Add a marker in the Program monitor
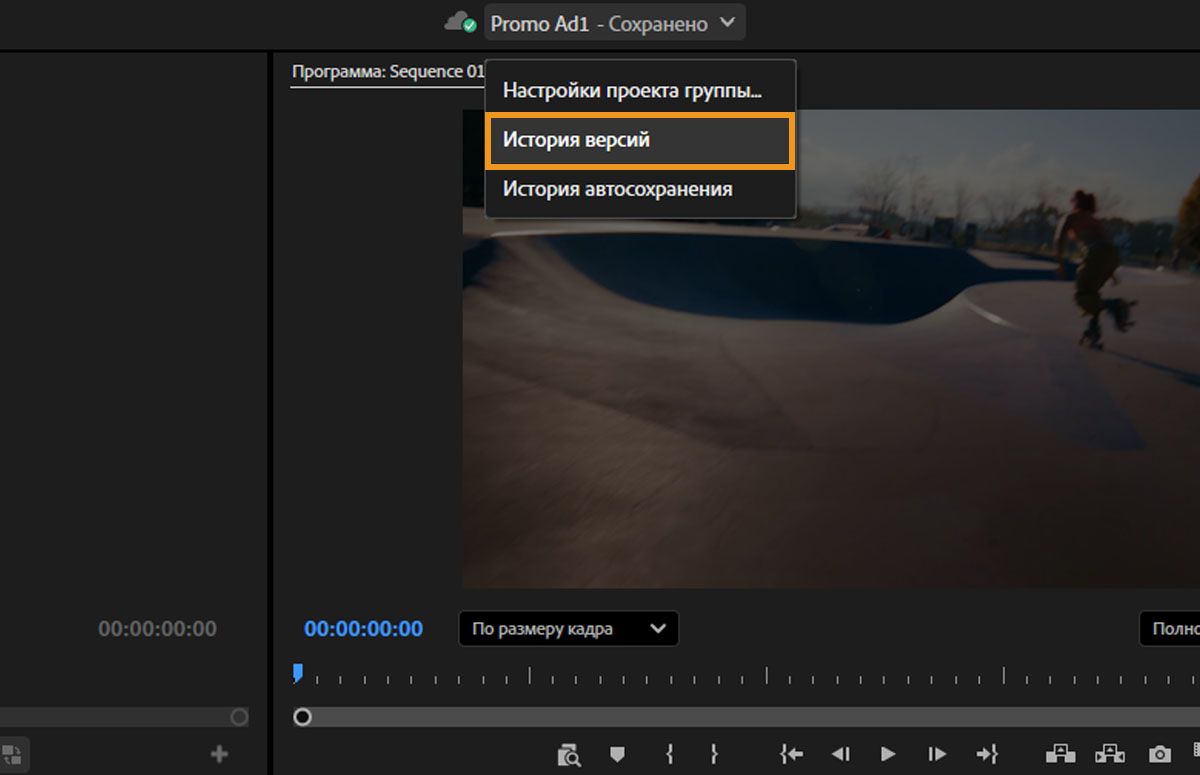 (x=617, y=754)
